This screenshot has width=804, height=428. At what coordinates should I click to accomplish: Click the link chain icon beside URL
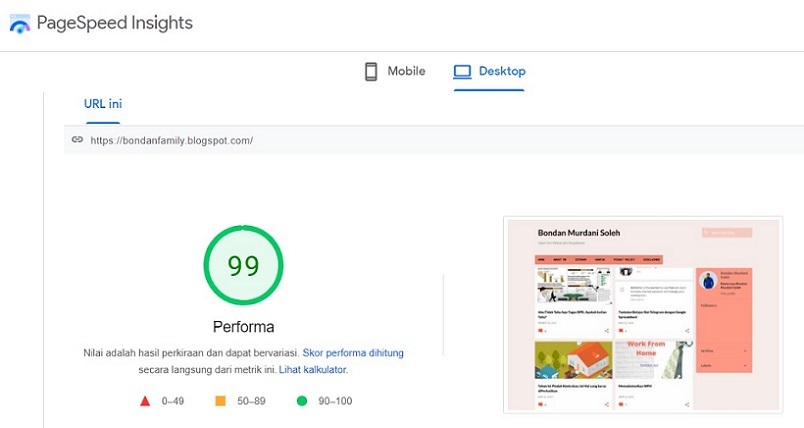click(77, 139)
